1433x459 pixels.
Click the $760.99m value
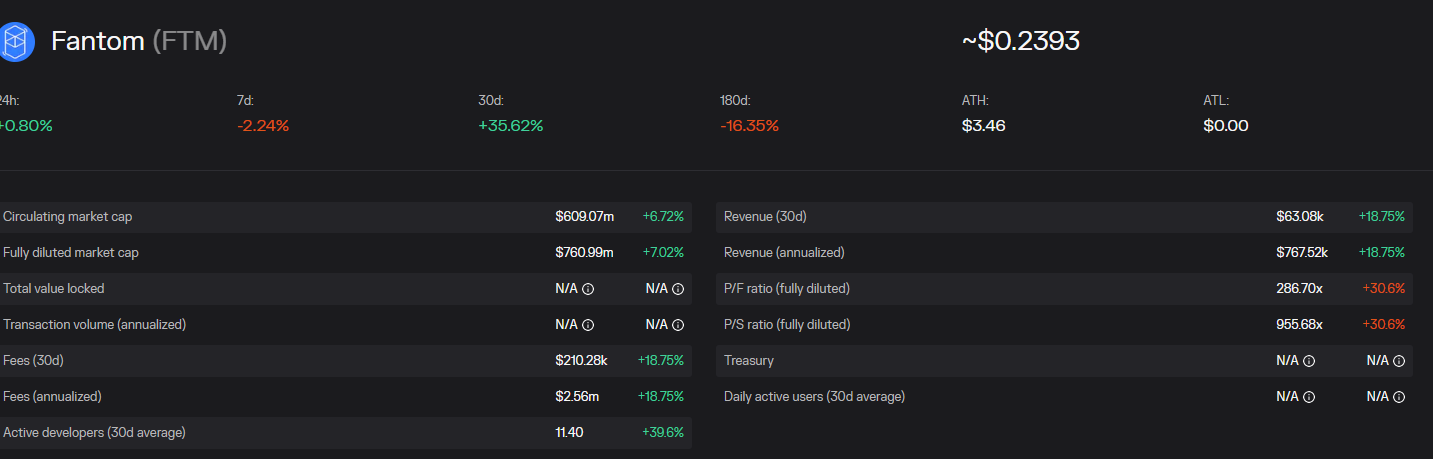click(585, 253)
